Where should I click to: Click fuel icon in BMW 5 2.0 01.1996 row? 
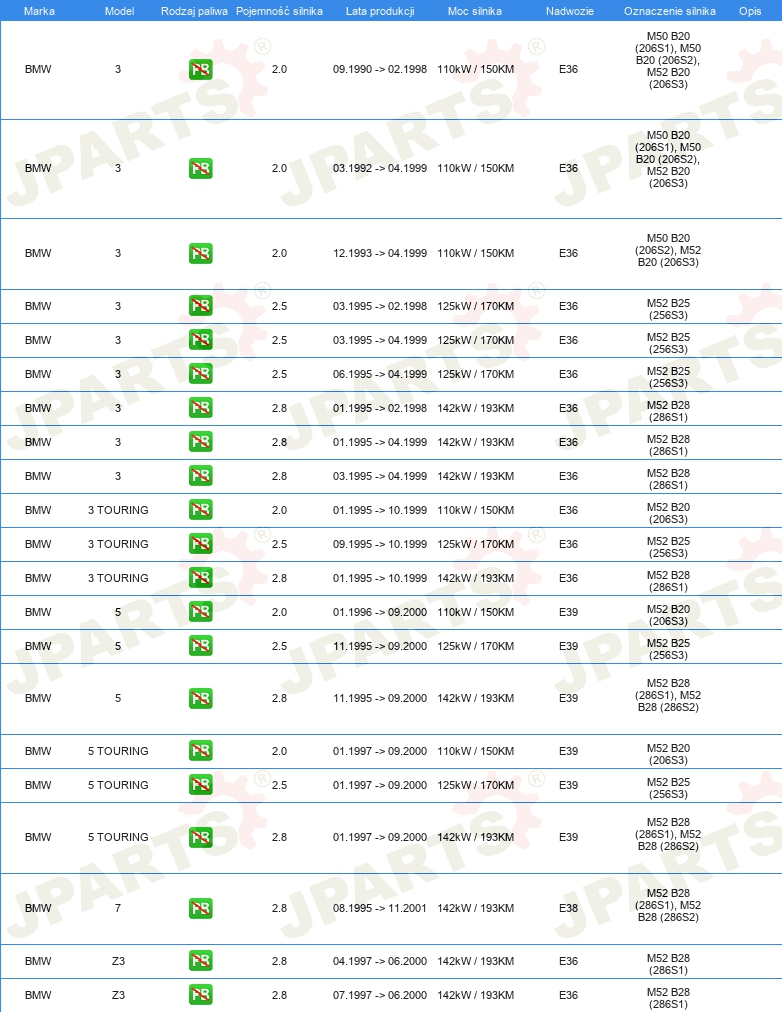(x=201, y=612)
